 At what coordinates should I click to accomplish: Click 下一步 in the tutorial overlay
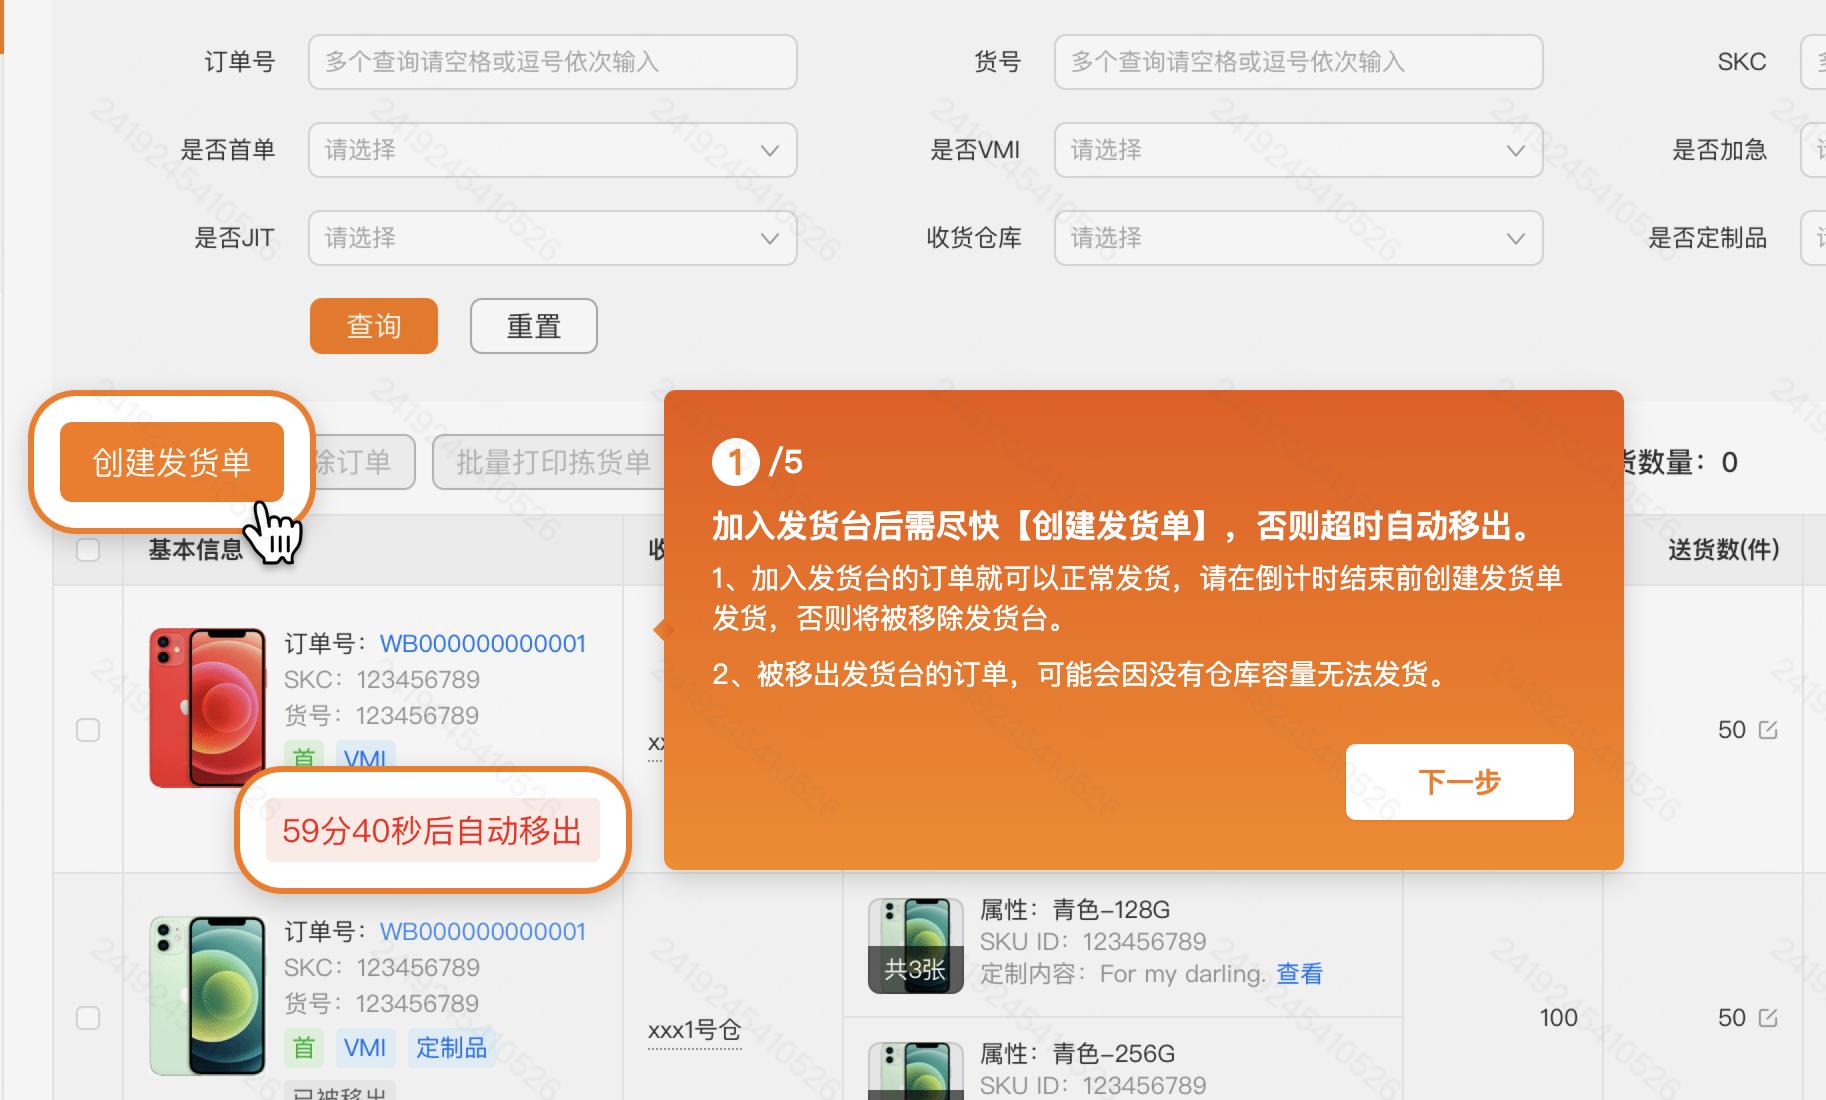[x=1459, y=782]
